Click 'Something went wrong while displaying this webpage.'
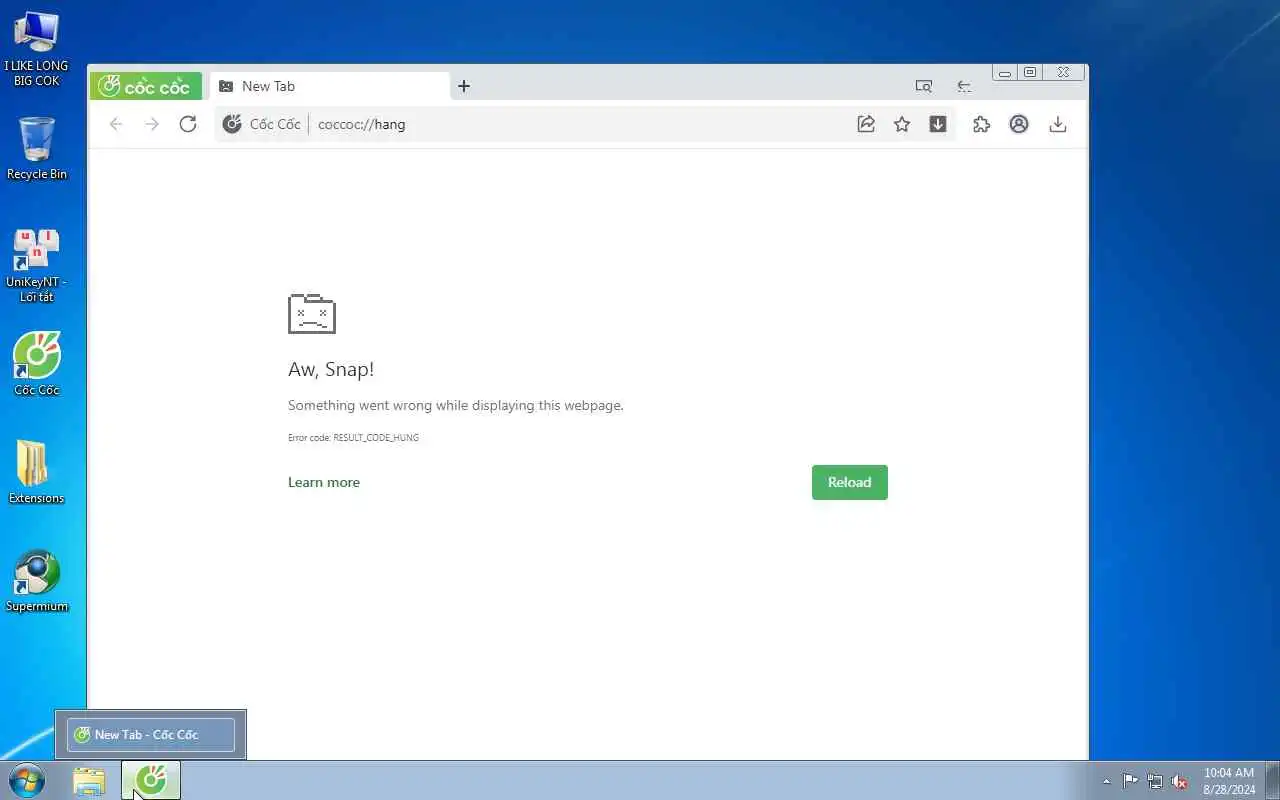The height and width of the screenshot is (800, 1280). [456, 405]
